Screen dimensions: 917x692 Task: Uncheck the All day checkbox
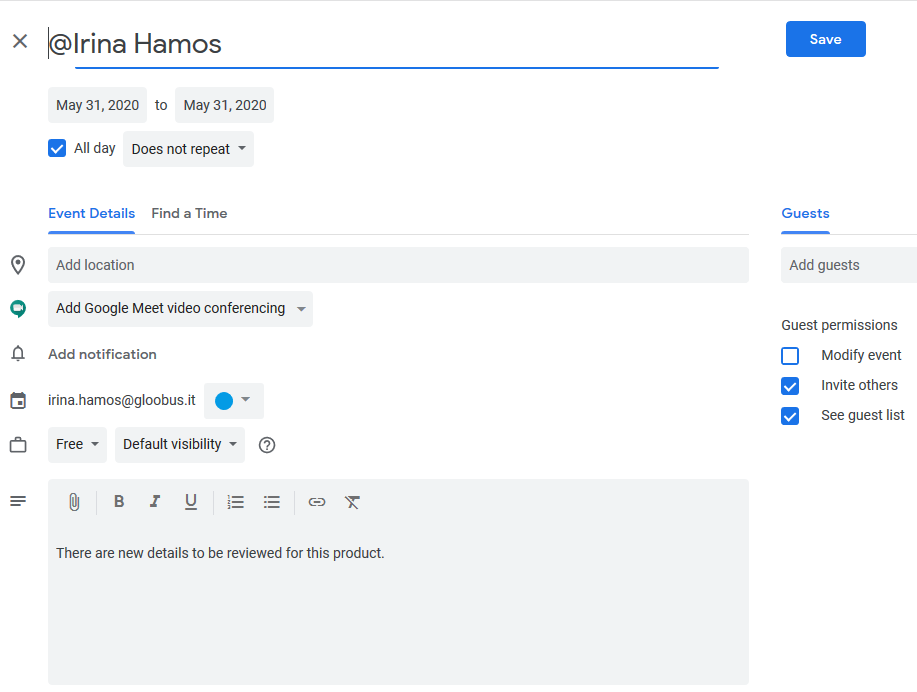57,149
